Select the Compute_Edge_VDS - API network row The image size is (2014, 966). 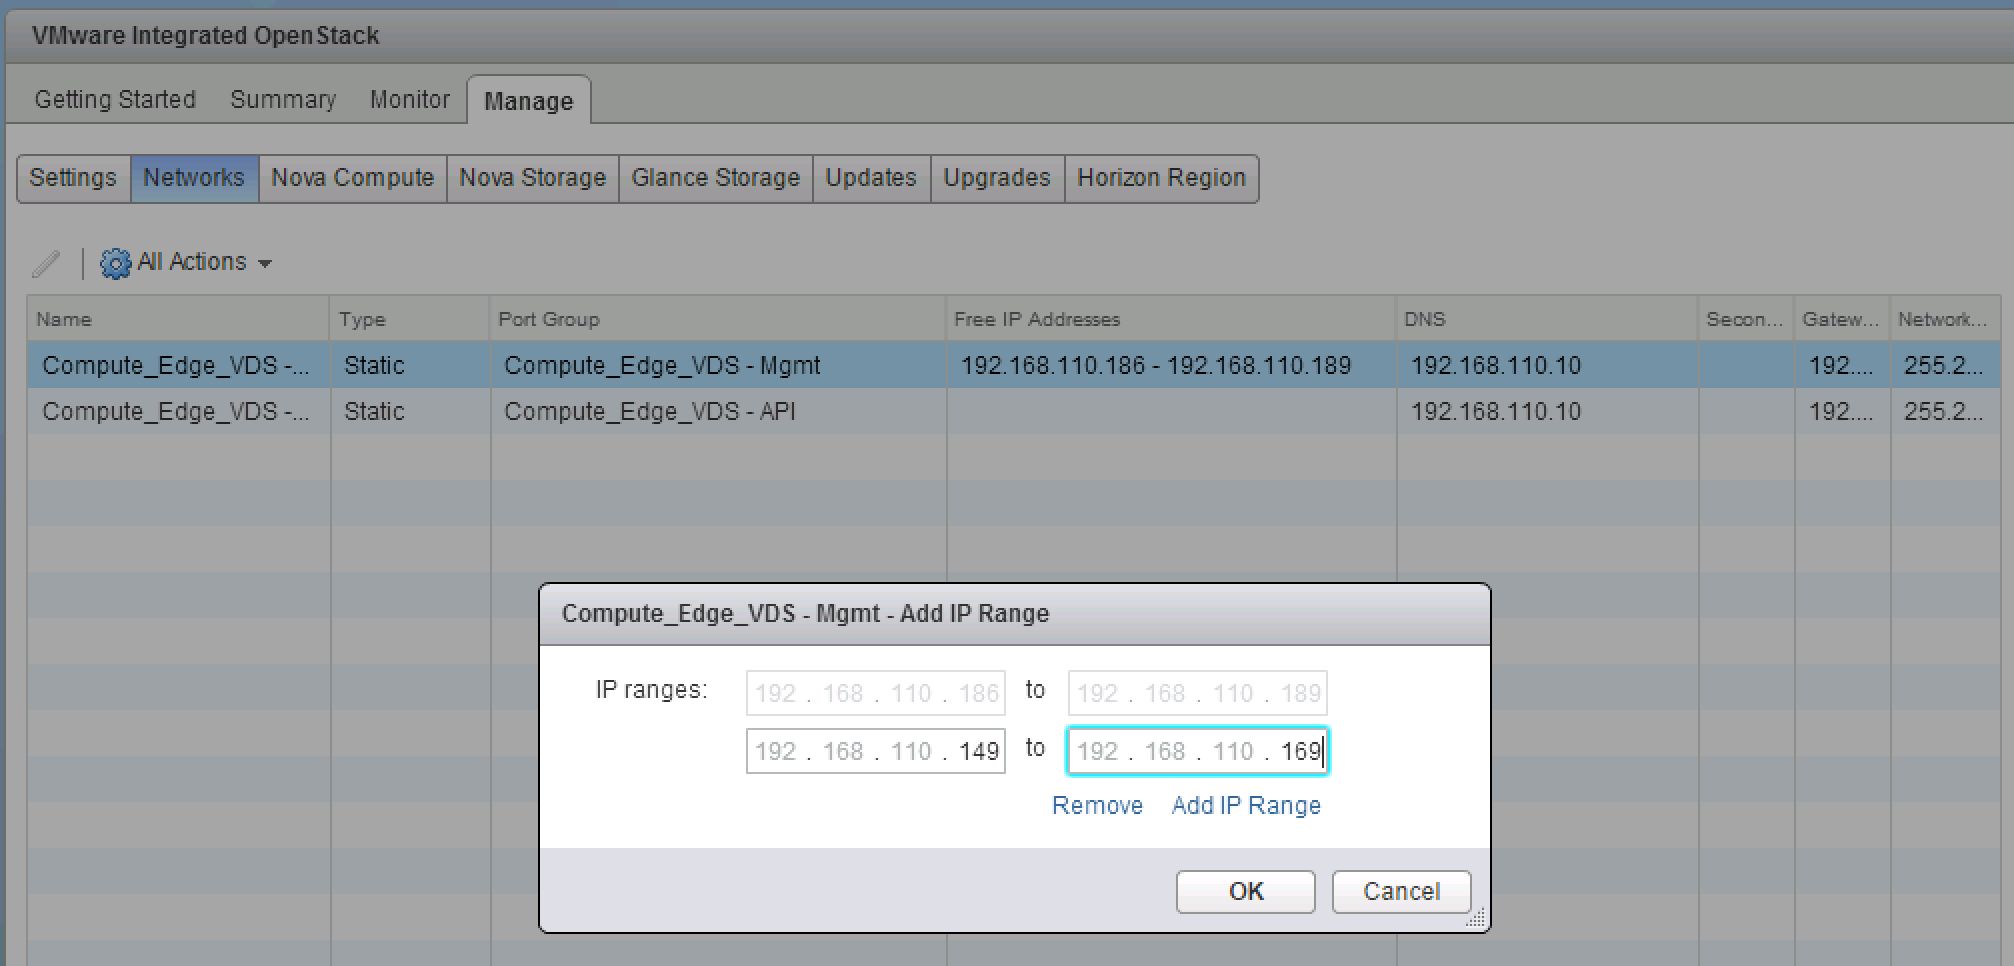point(650,412)
